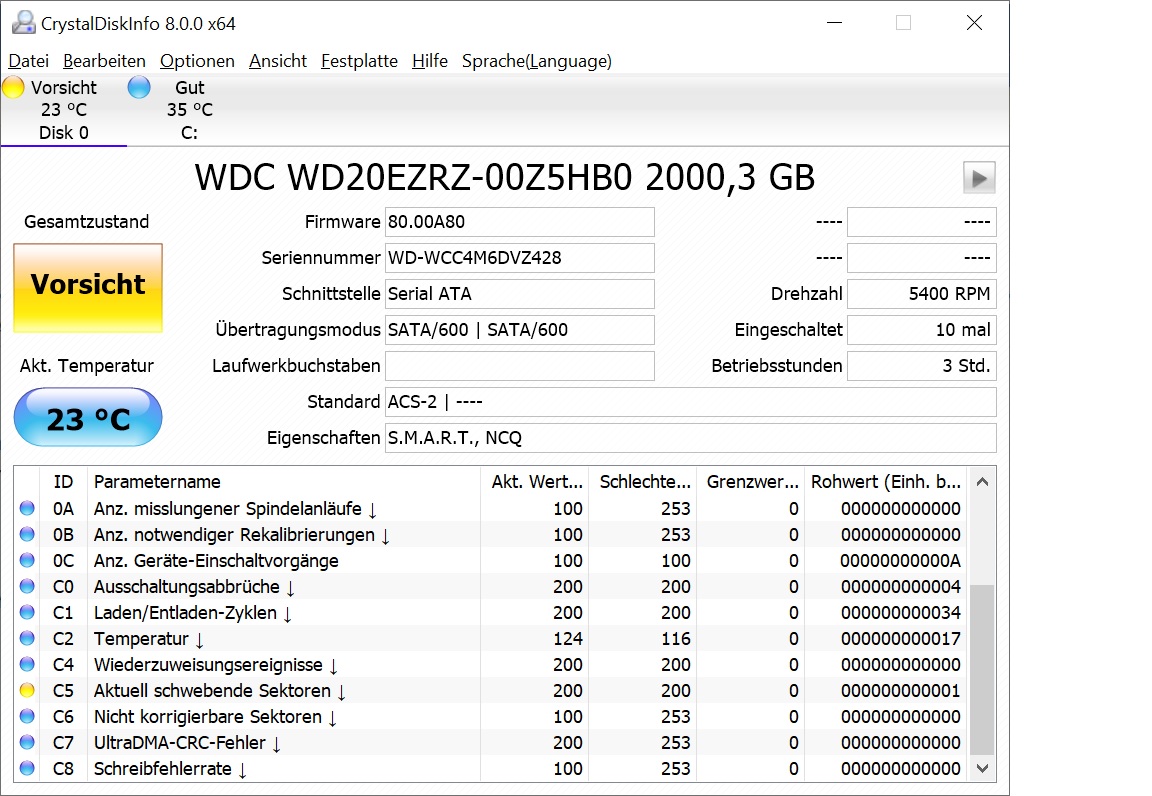
Task: Click raw value 00000000000A
Action: click(900, 561)
